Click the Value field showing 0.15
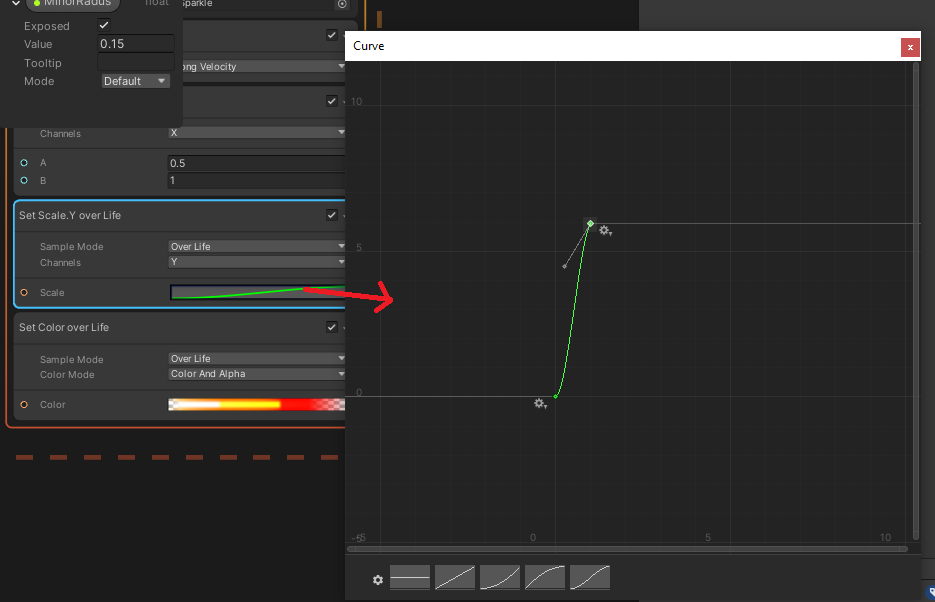935x602 pixels. (x=136, y=44)
